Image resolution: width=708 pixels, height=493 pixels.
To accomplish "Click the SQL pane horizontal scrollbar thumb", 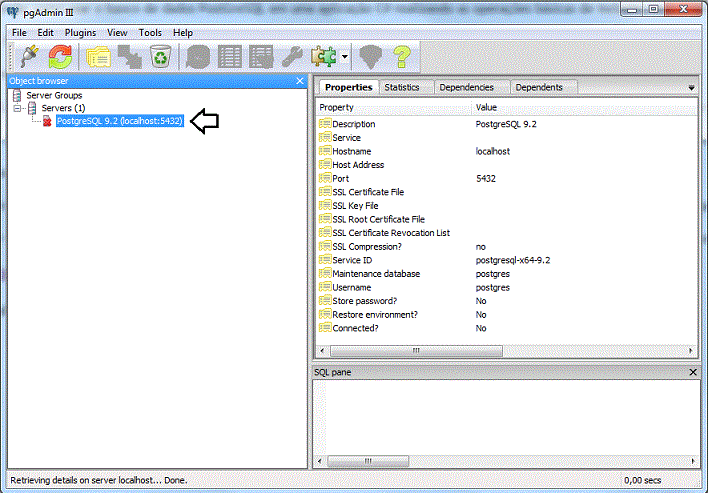I will click(x=368, y=461).
